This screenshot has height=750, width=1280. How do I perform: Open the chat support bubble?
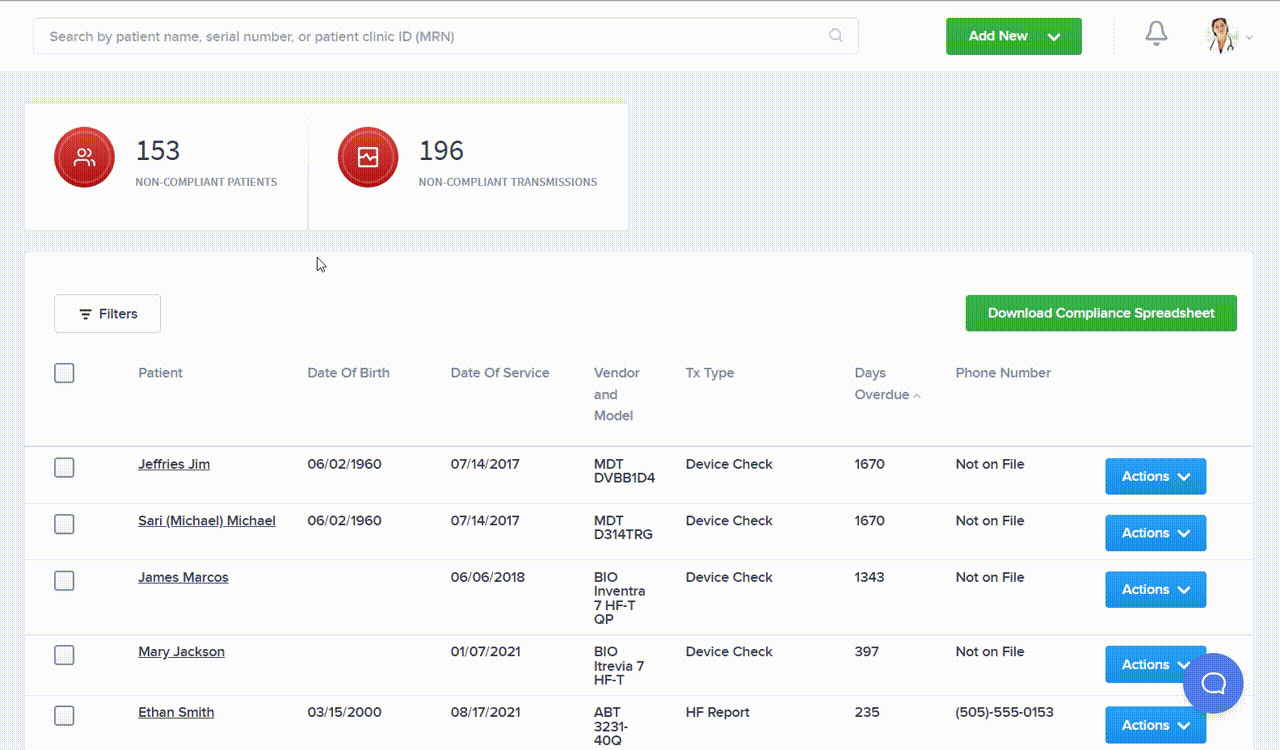(1214, 683)
